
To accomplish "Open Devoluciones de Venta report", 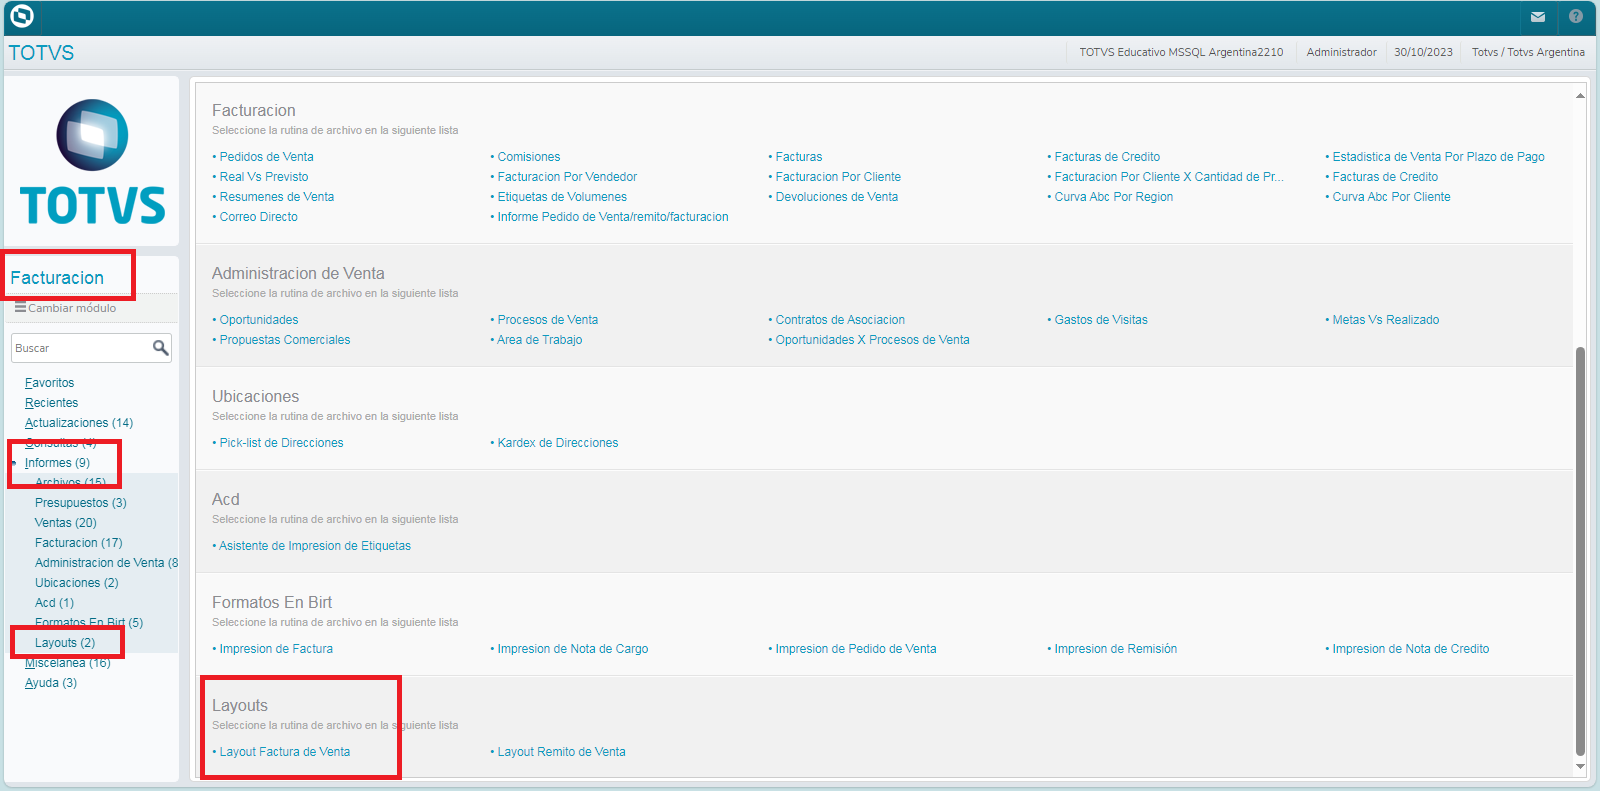I will (x=837, y=197).
